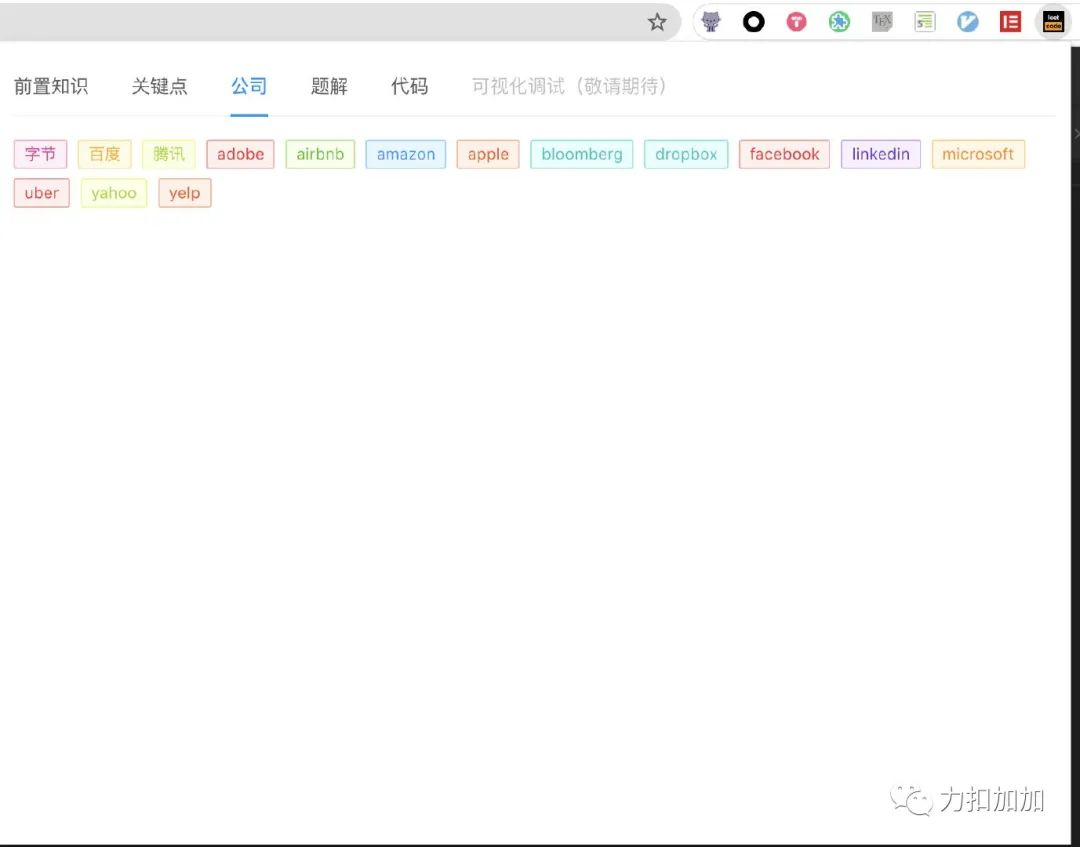1080x847 pixels.
Task: Select the uber tag
Action: [x=42, y=193]
